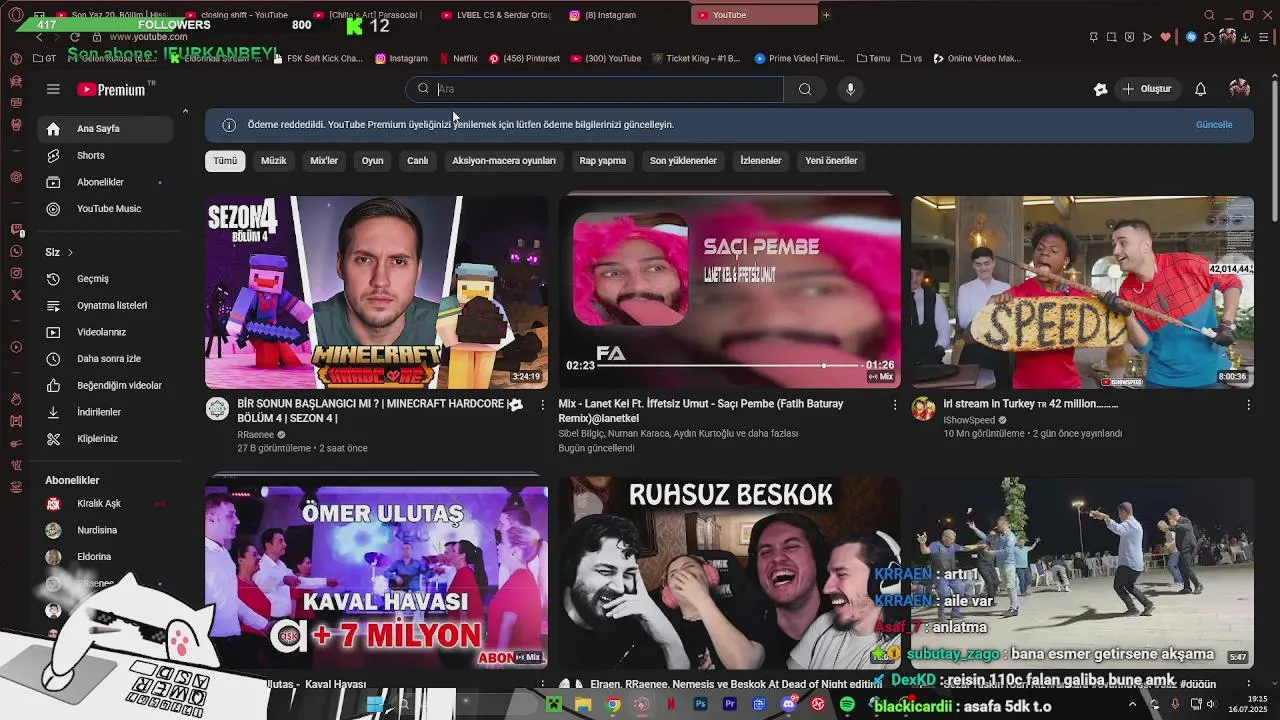Open WhatsApp in the browser sidebar
Image resolution: width=1280 pixels, height=720 pixels.
tap(16, 251)
